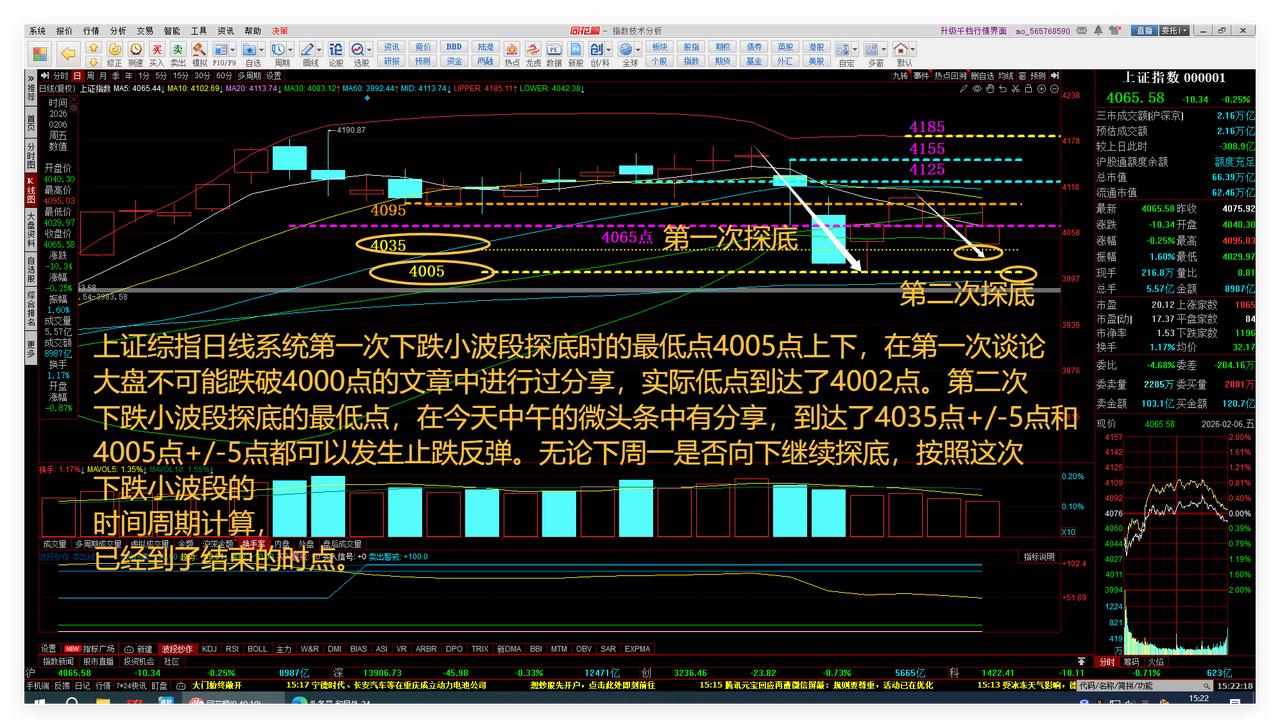This screenshot has height=728, width=1280.
Task: Toggle the 月 monthly period button
Action: click(103, 76)
